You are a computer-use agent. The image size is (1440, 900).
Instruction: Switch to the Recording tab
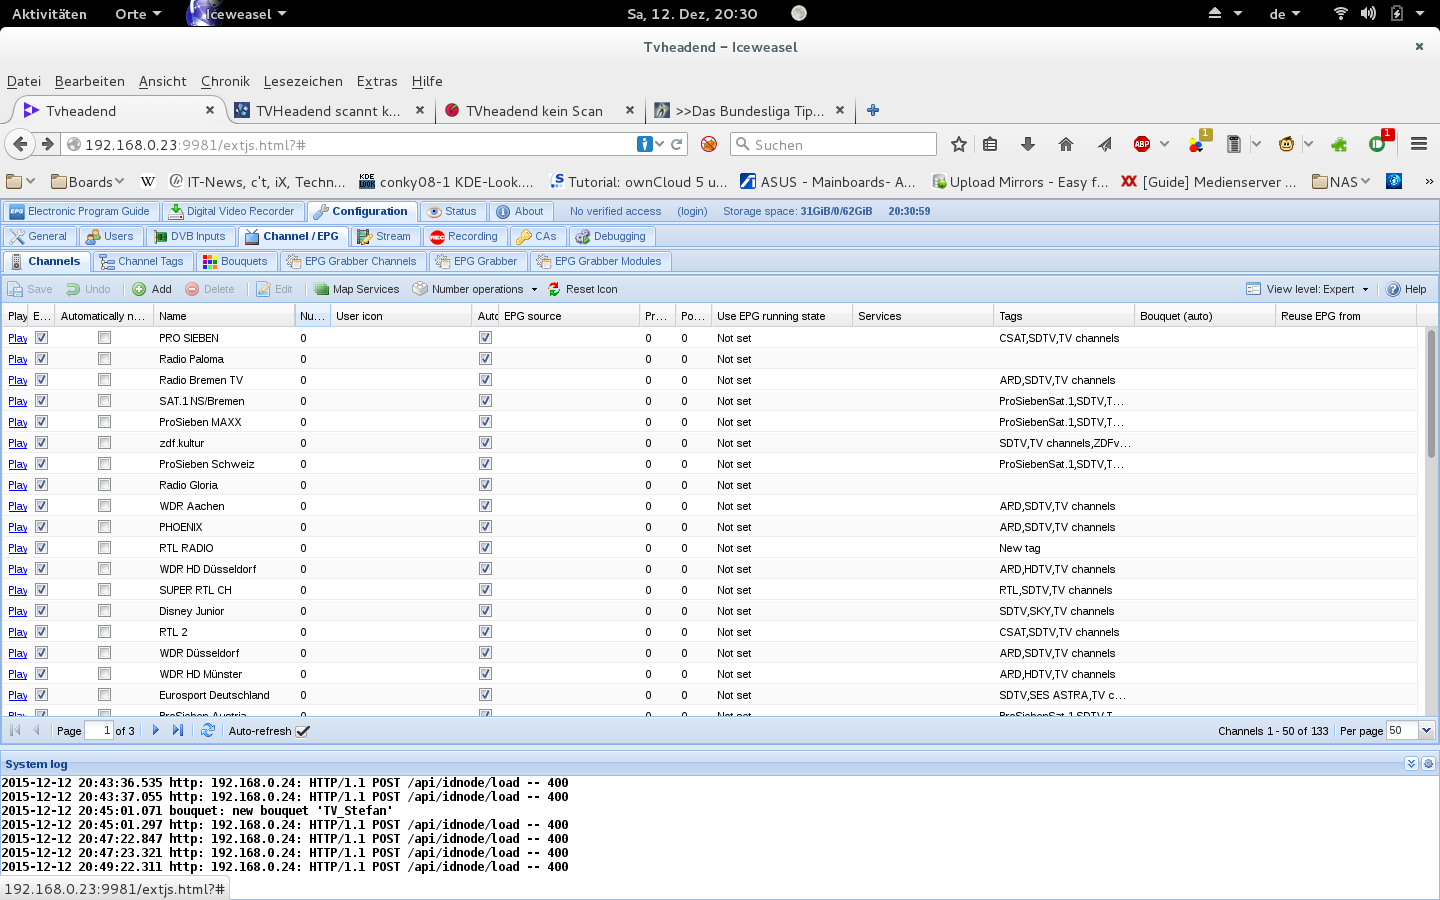(464, 236)
